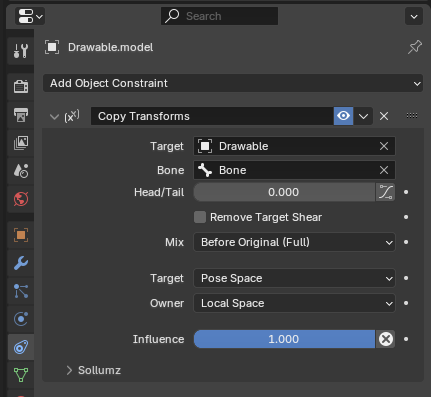Toggle the pin icon beside Drawable.model
The width and height of the screenshot is (431, 397).
pos(415,47)
